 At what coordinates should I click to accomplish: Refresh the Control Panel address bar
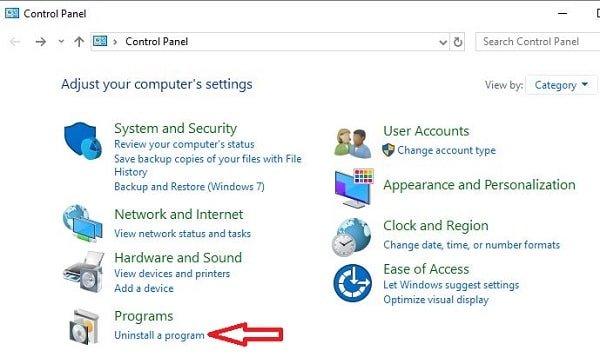point(458,42)
